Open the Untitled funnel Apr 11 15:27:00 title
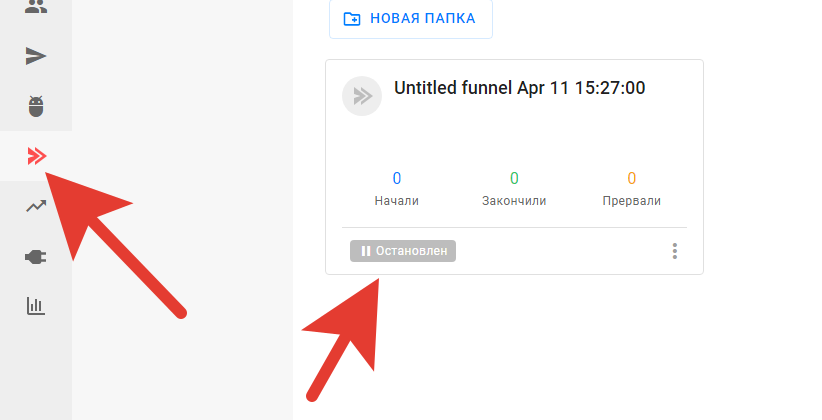 tap(520, 88)
